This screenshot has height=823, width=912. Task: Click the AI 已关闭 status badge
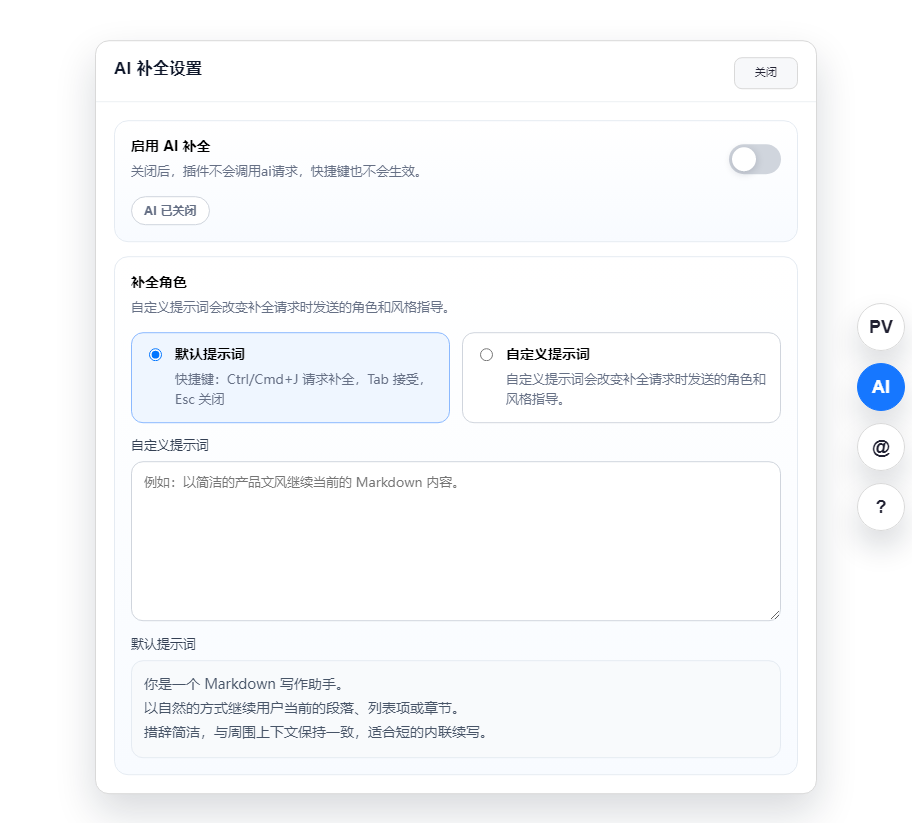(x=170, y=211)
